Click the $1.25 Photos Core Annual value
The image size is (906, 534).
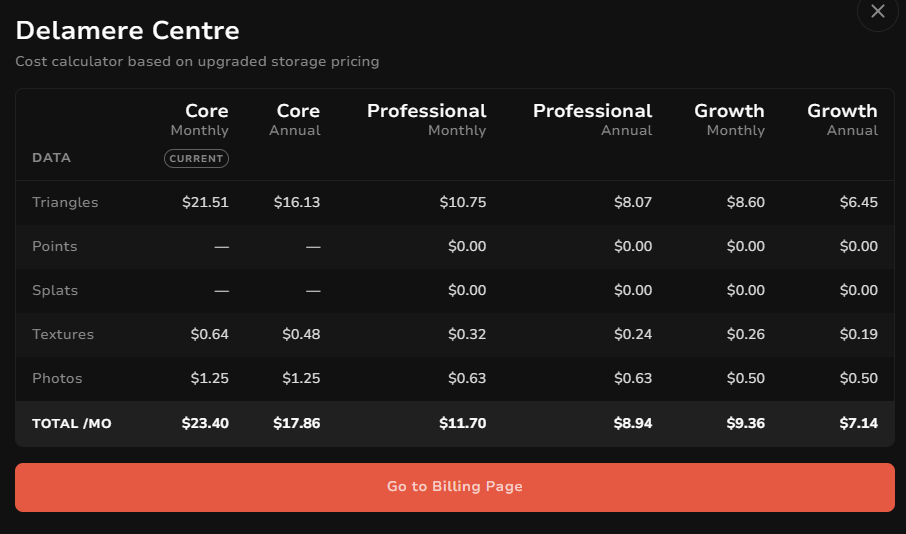pos(301,378)
